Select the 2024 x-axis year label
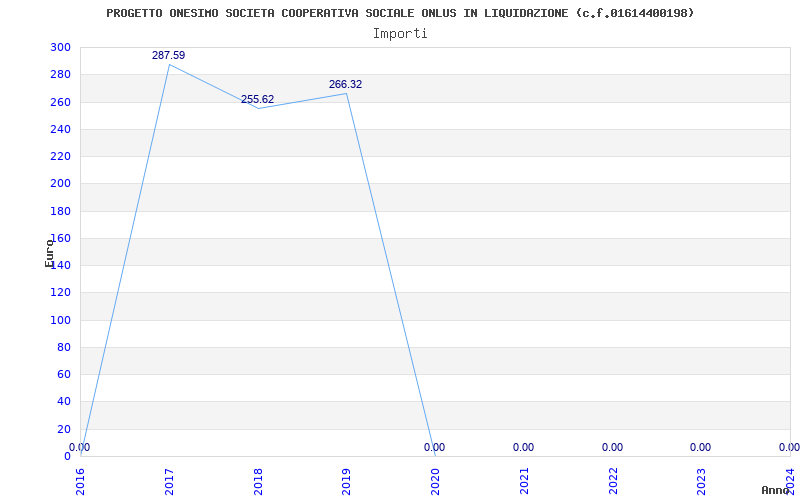The image size is (800, 500). 790,481
